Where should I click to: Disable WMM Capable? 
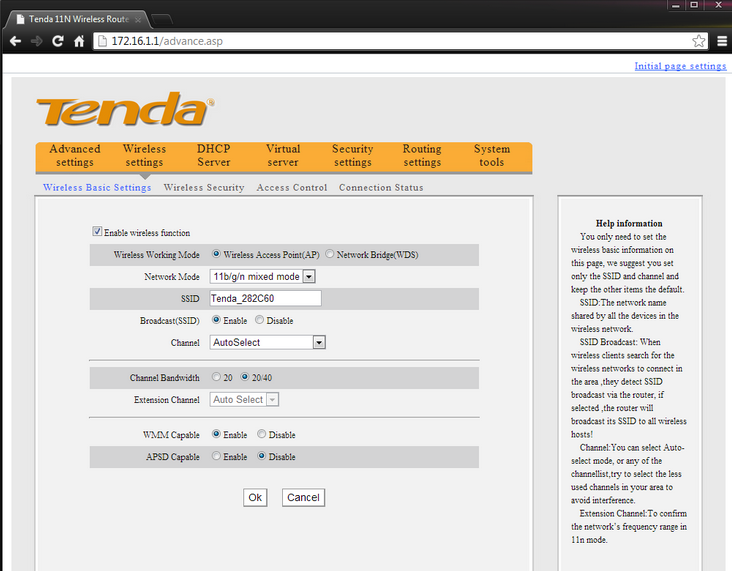(x=261, y=434)
